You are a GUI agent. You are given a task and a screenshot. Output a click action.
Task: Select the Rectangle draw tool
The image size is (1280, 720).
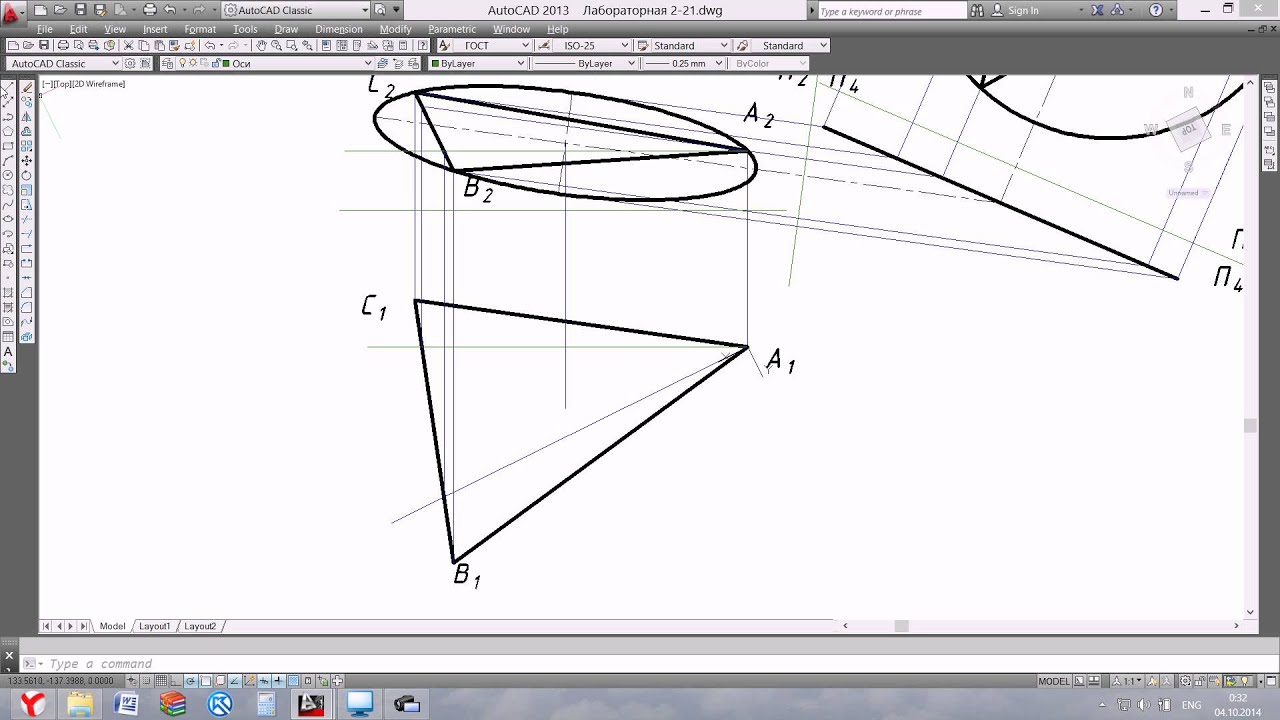point(8,146)
